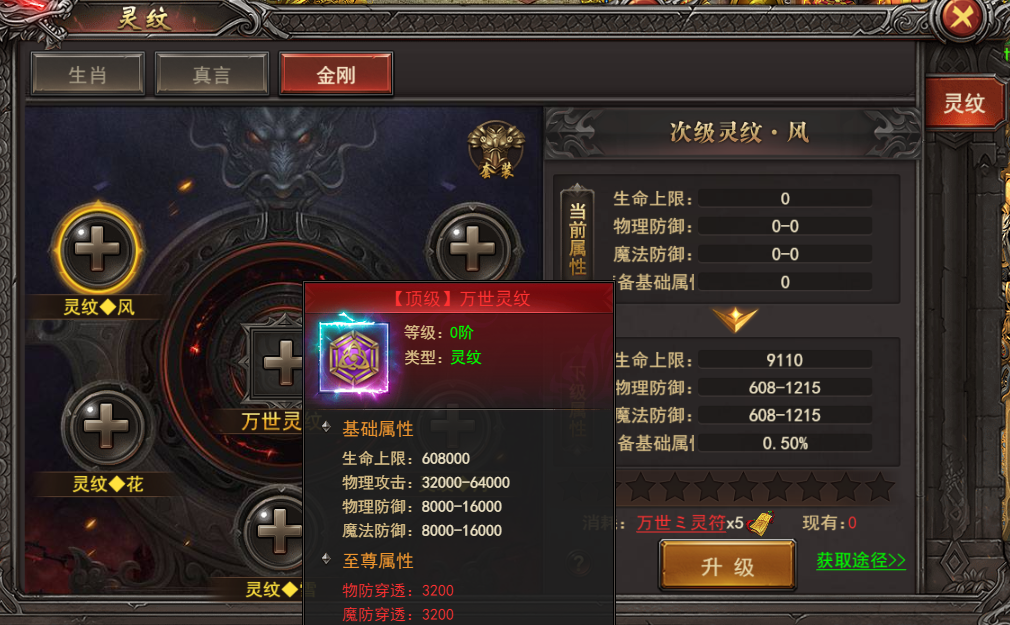Click the golden 灵符 talisman item icon
1010x625 pixels.
click(761, 524)
